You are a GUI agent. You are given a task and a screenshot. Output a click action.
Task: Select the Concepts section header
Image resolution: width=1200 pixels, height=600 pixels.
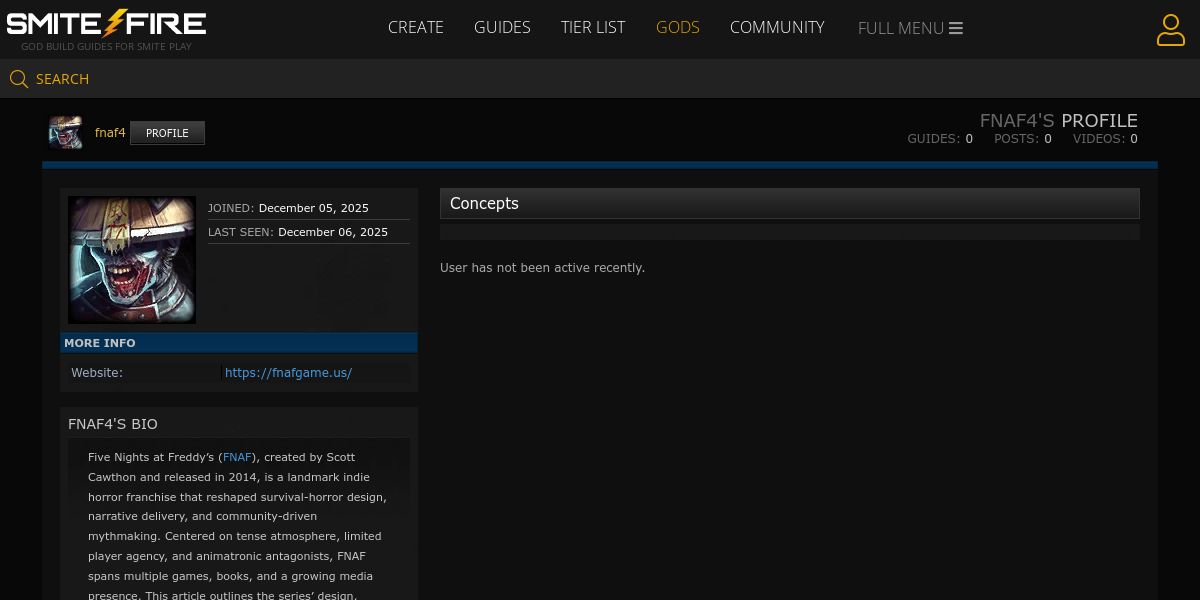point(790,203)
